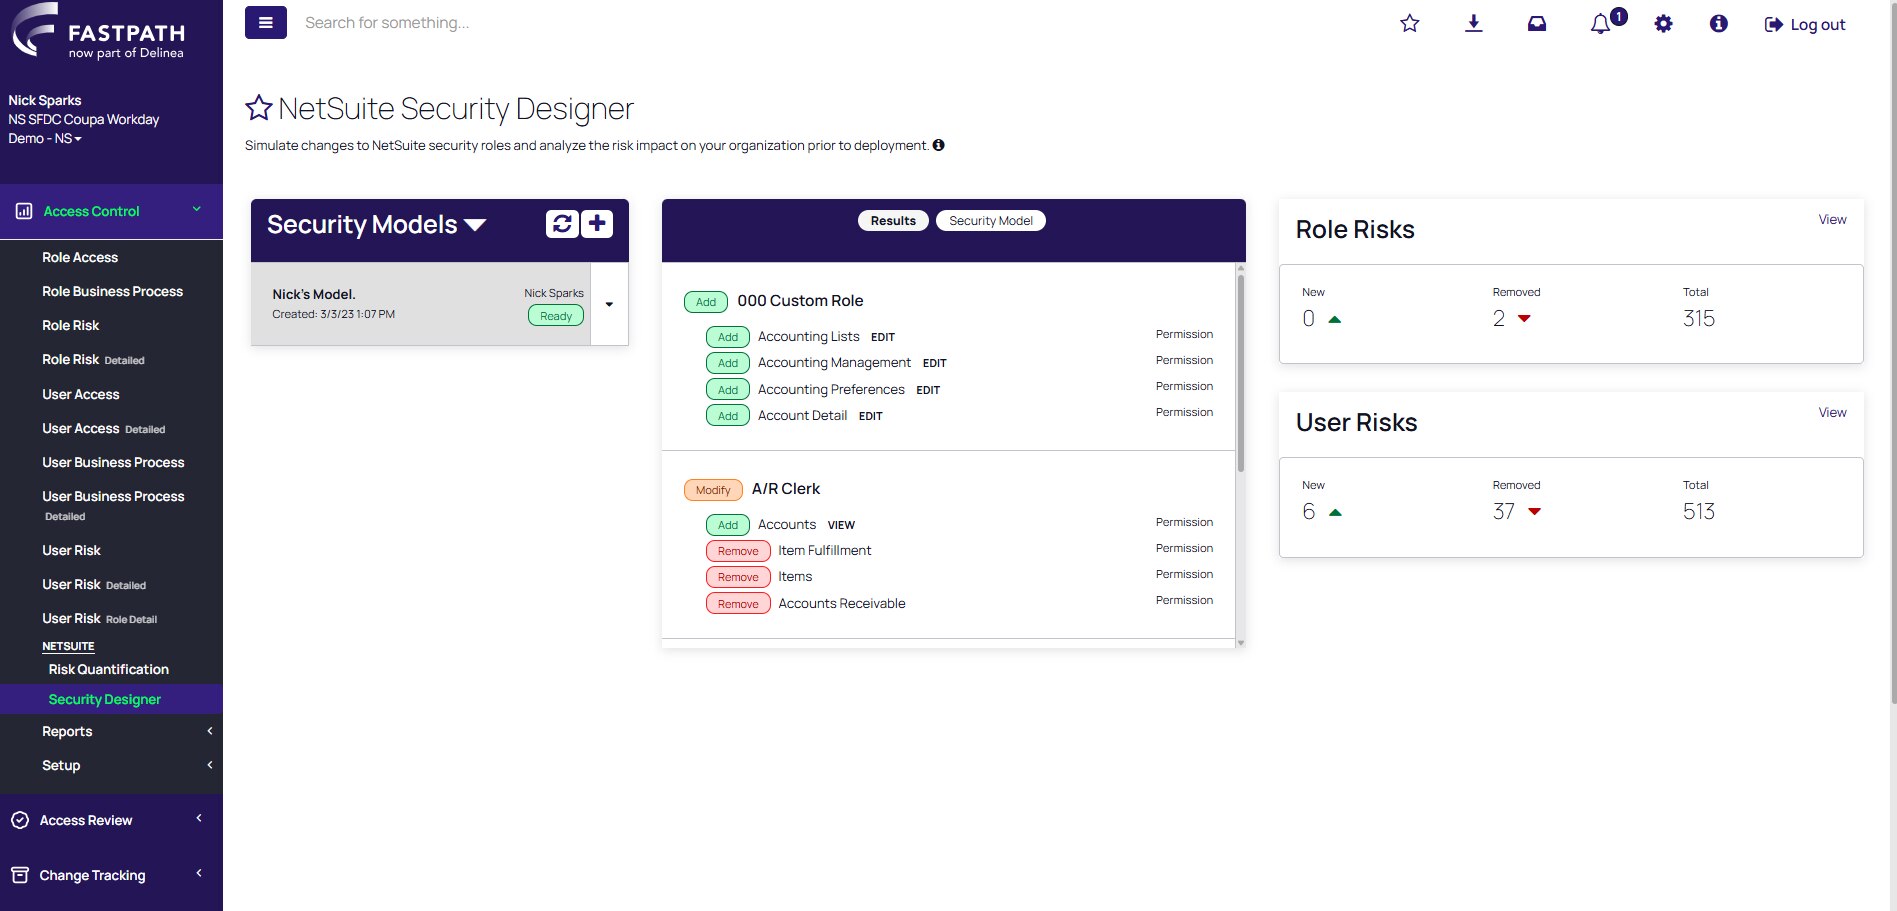This screenshot has width=1897, height=911.
Task: Expand the Access Review section
Action: (x=111, y=820)
